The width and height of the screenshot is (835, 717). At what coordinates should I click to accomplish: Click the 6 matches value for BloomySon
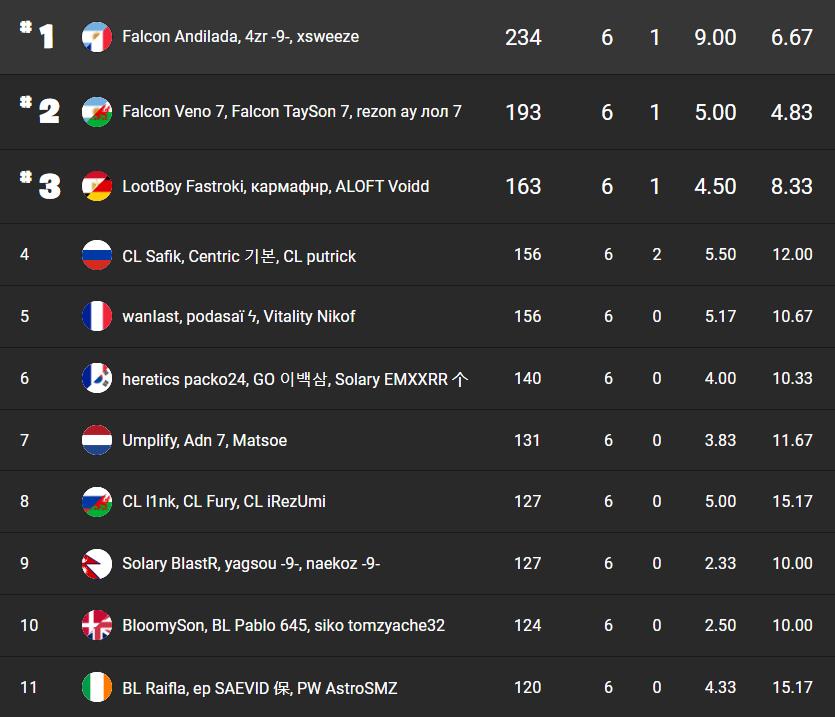[607, 625]
